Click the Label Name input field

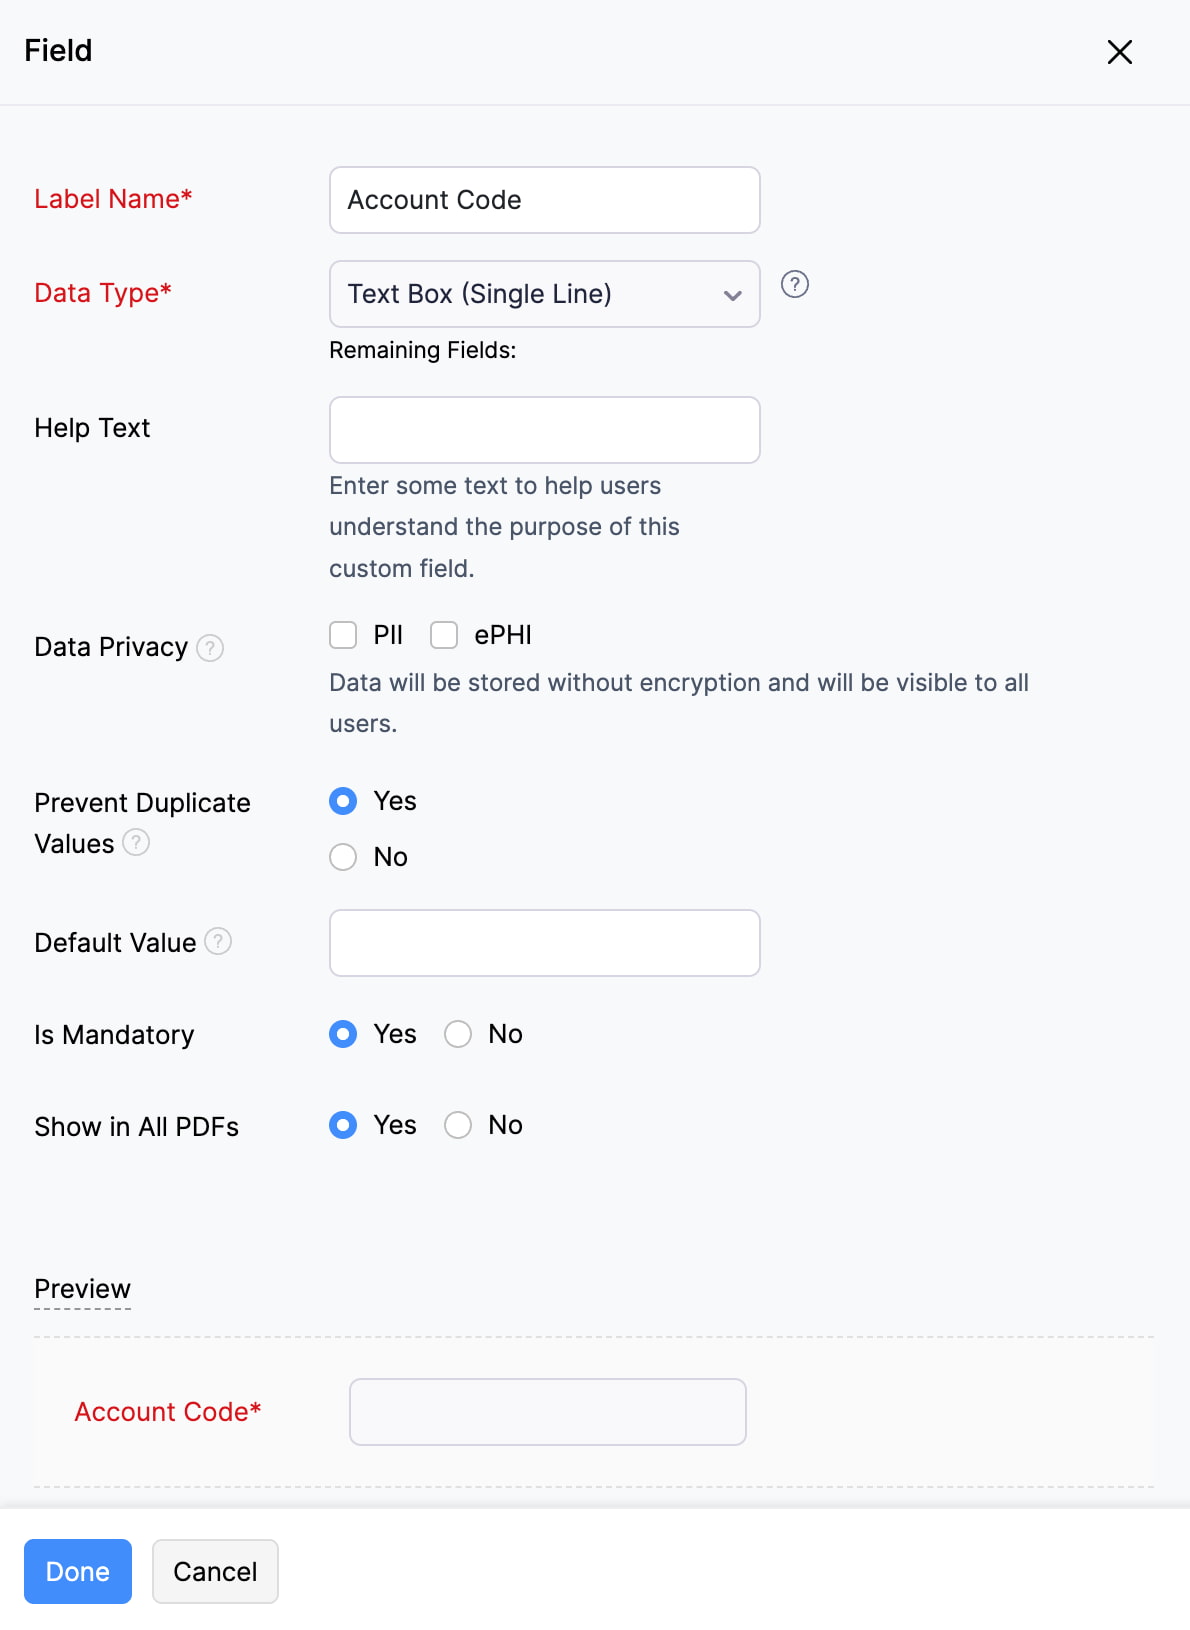click(545, 200)
